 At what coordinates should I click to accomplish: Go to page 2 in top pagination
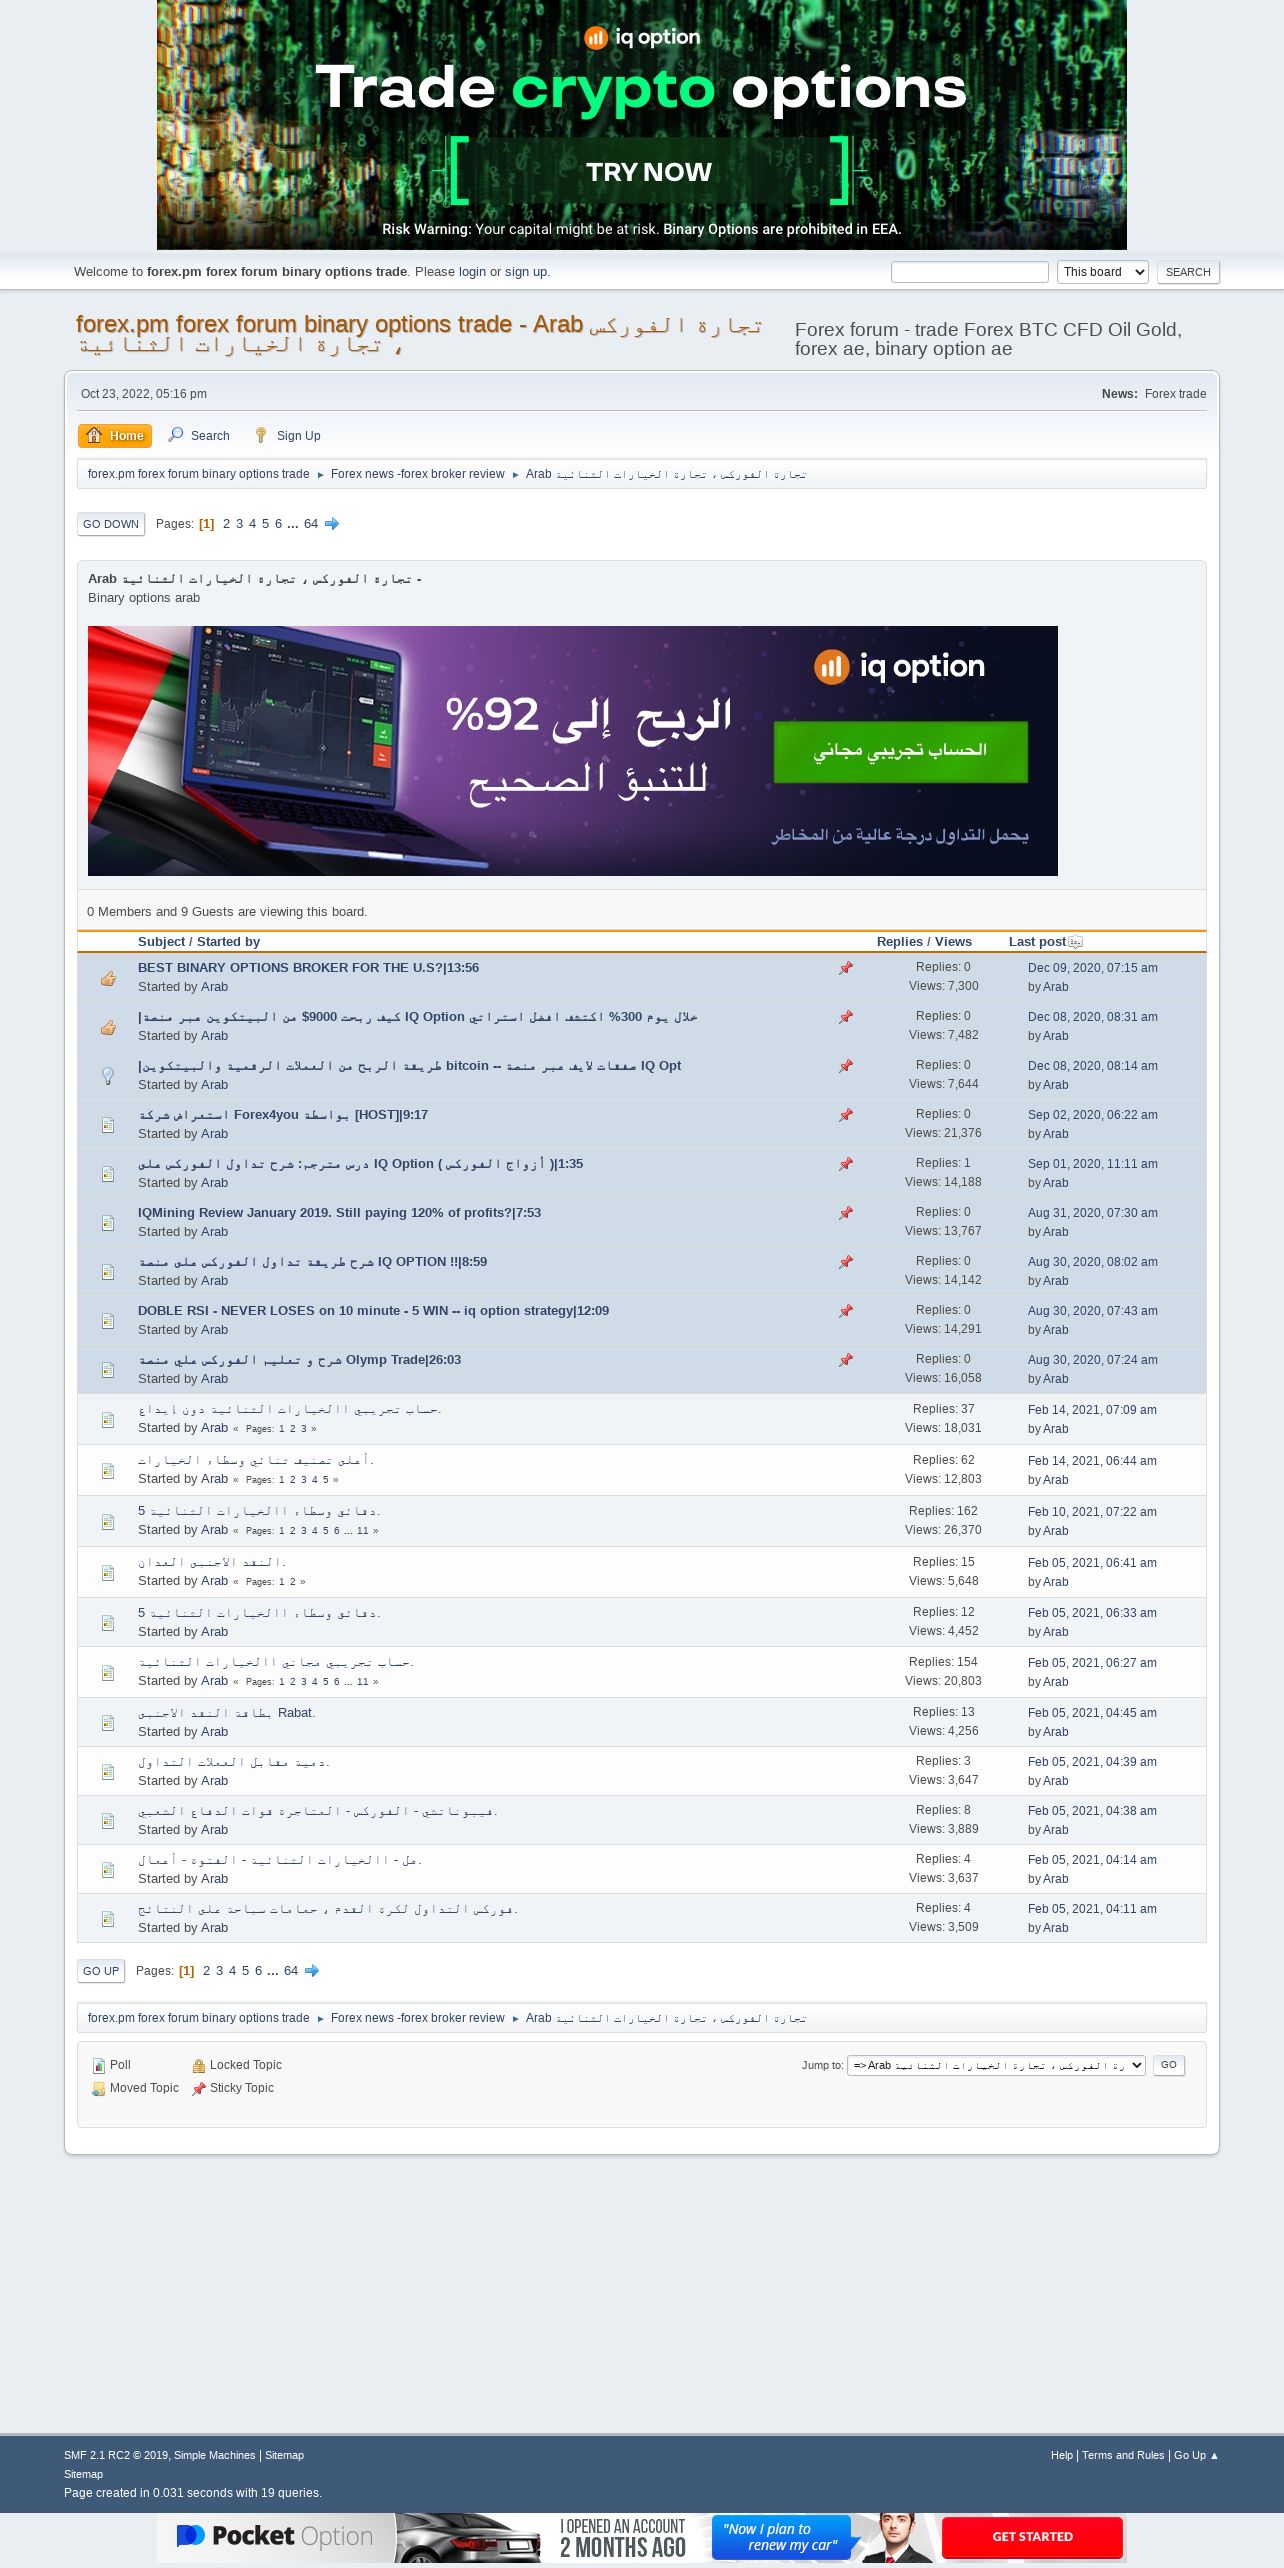226,524
